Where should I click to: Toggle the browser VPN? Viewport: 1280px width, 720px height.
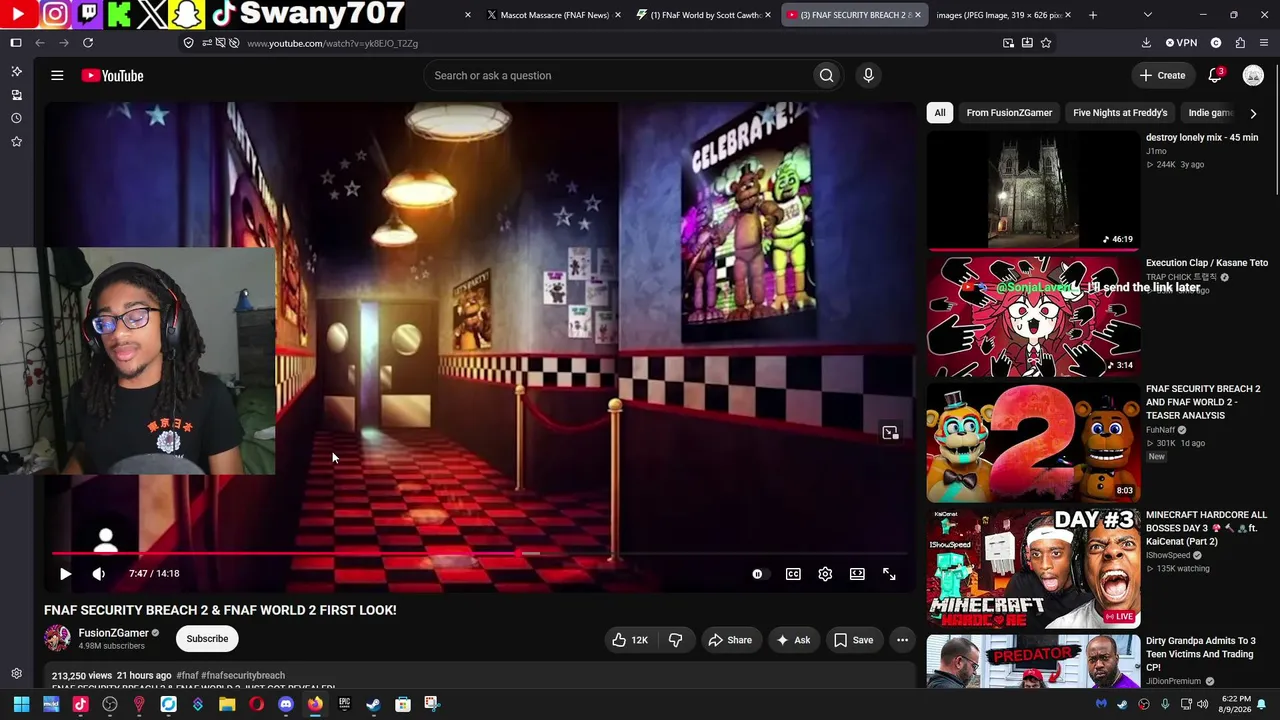click(x=1181, y=43)
